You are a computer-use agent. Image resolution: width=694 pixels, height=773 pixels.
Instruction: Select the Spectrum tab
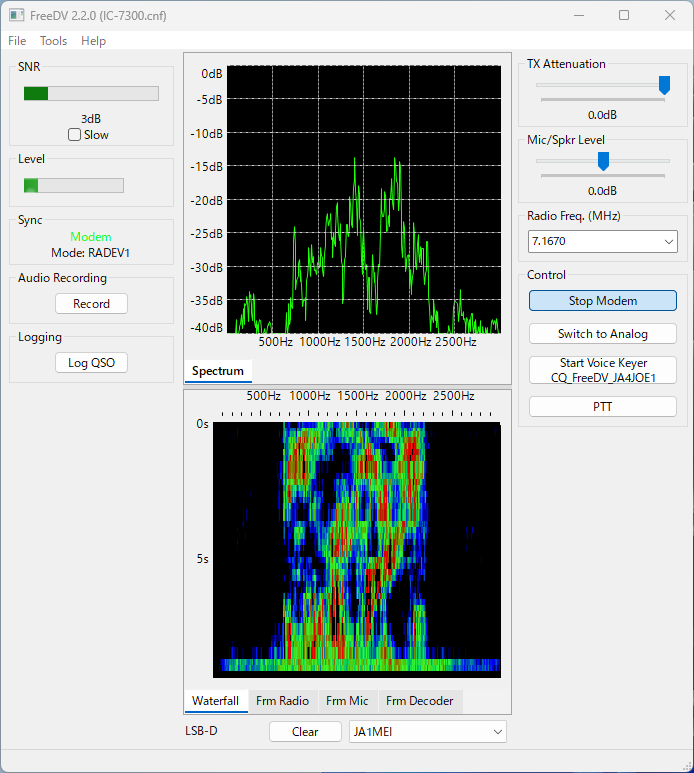click(218, 371)
